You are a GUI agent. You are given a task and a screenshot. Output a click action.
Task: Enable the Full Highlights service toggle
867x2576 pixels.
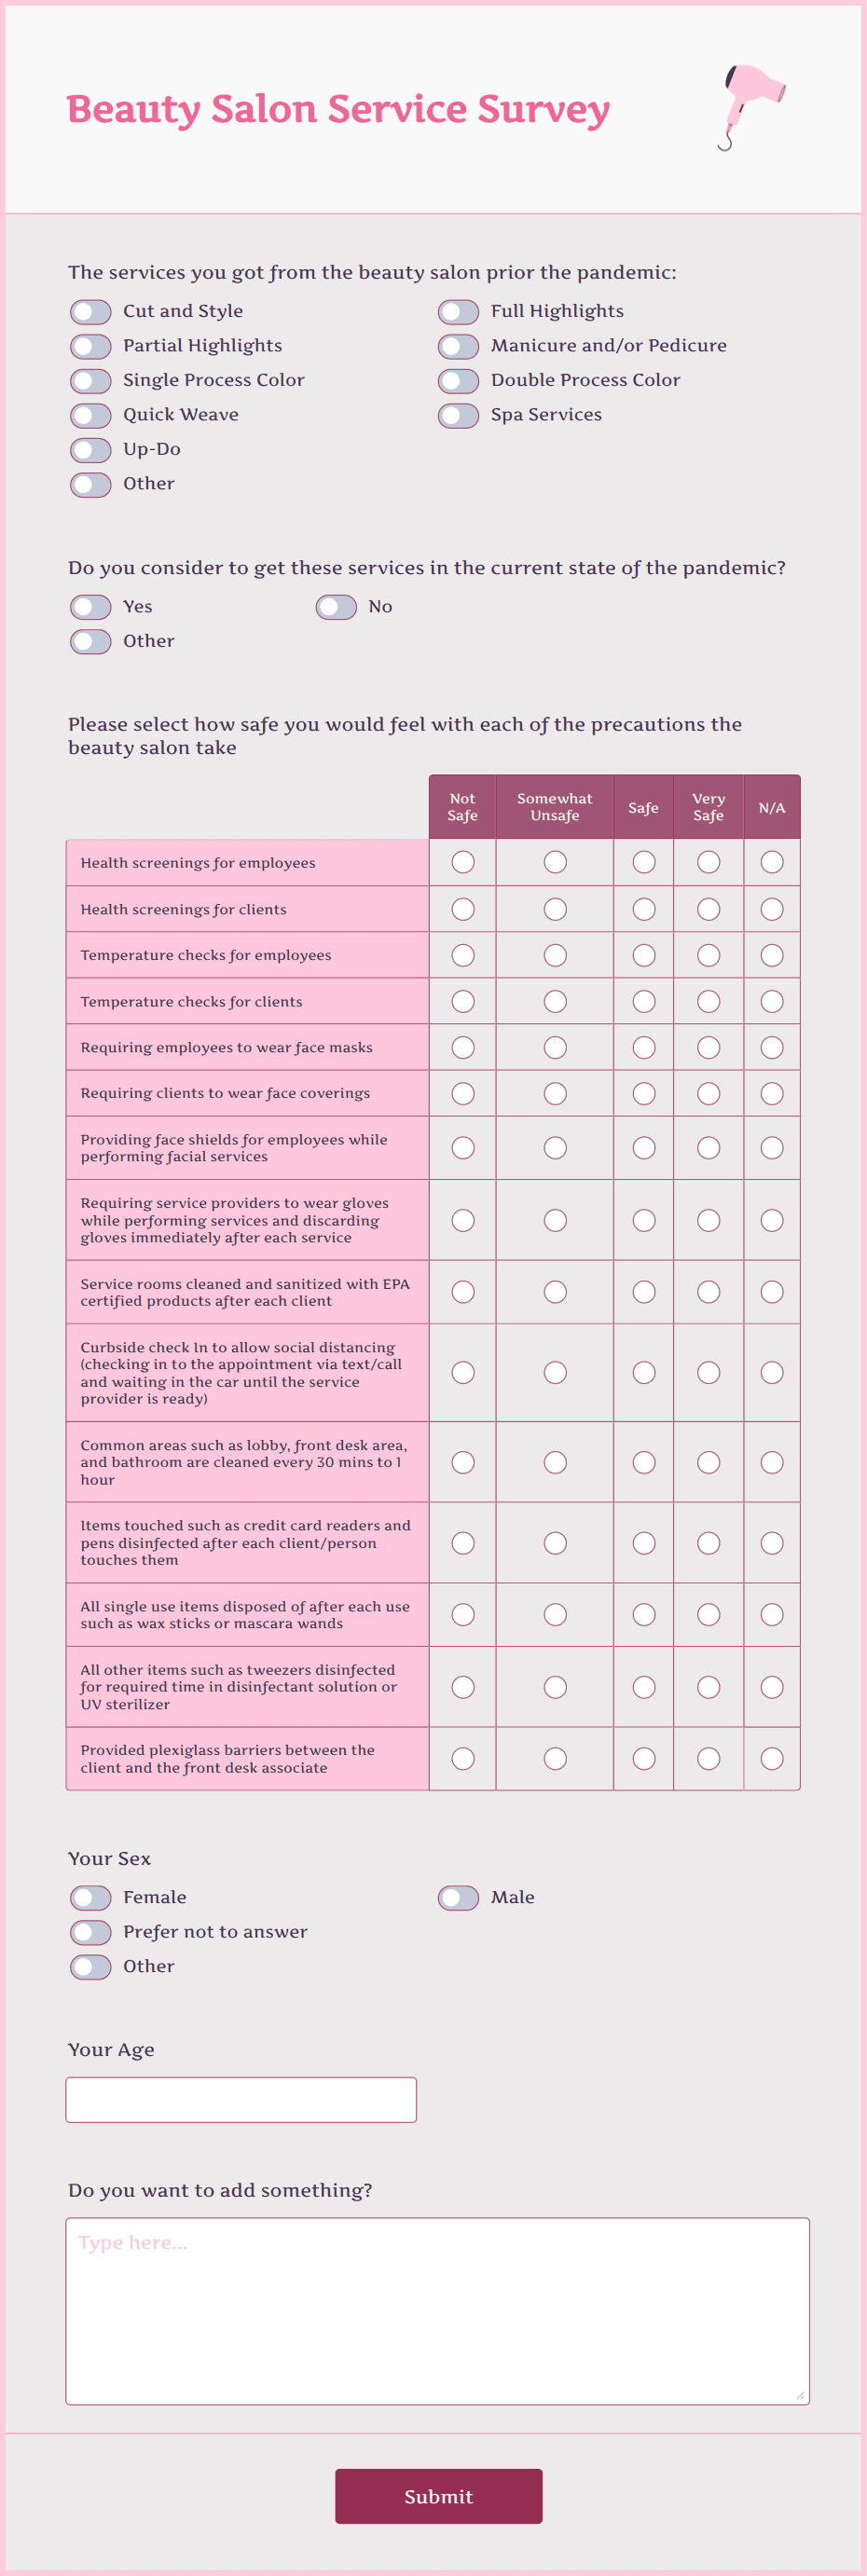pyautogui.click(x=458, y=311)
